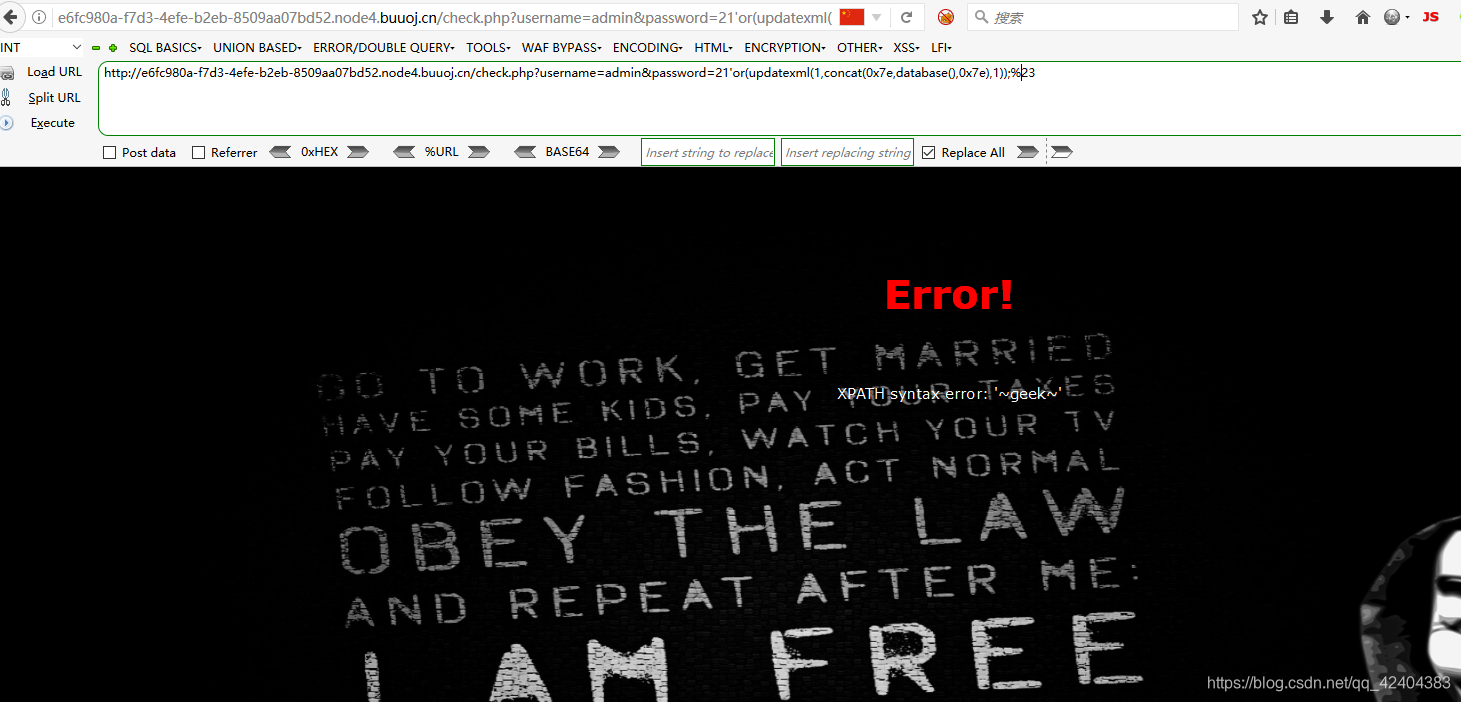1461x702 pixels.
Task: Open the INT type dropdown
Action: coord(42,47)
